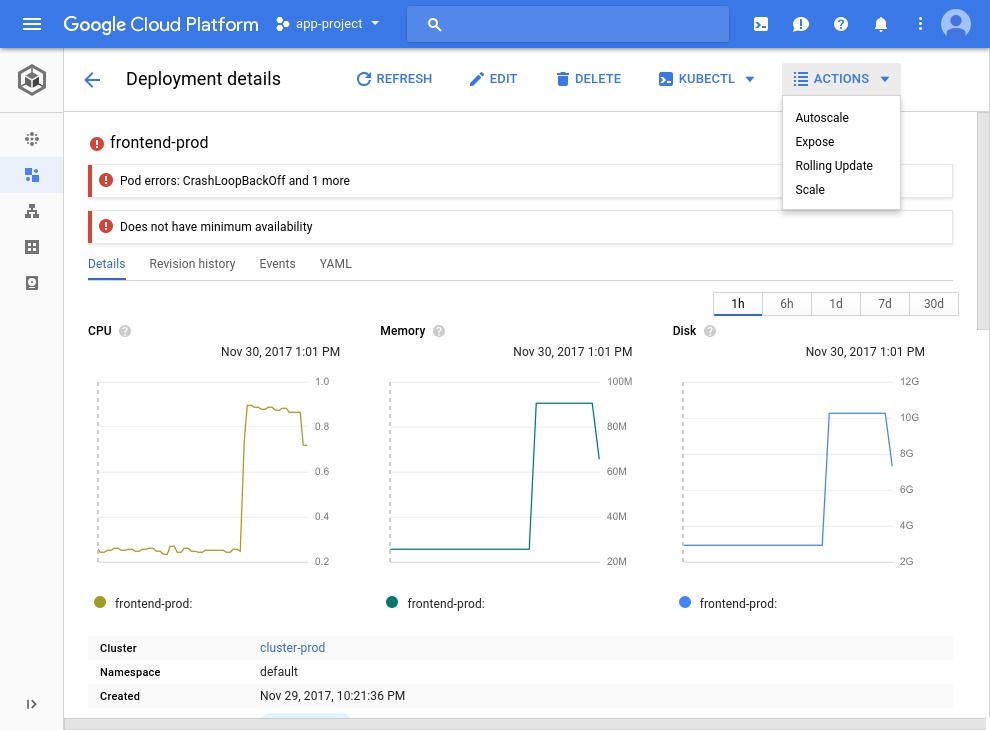Open the ACTIONS dropdown

click(x=839, y=78)
